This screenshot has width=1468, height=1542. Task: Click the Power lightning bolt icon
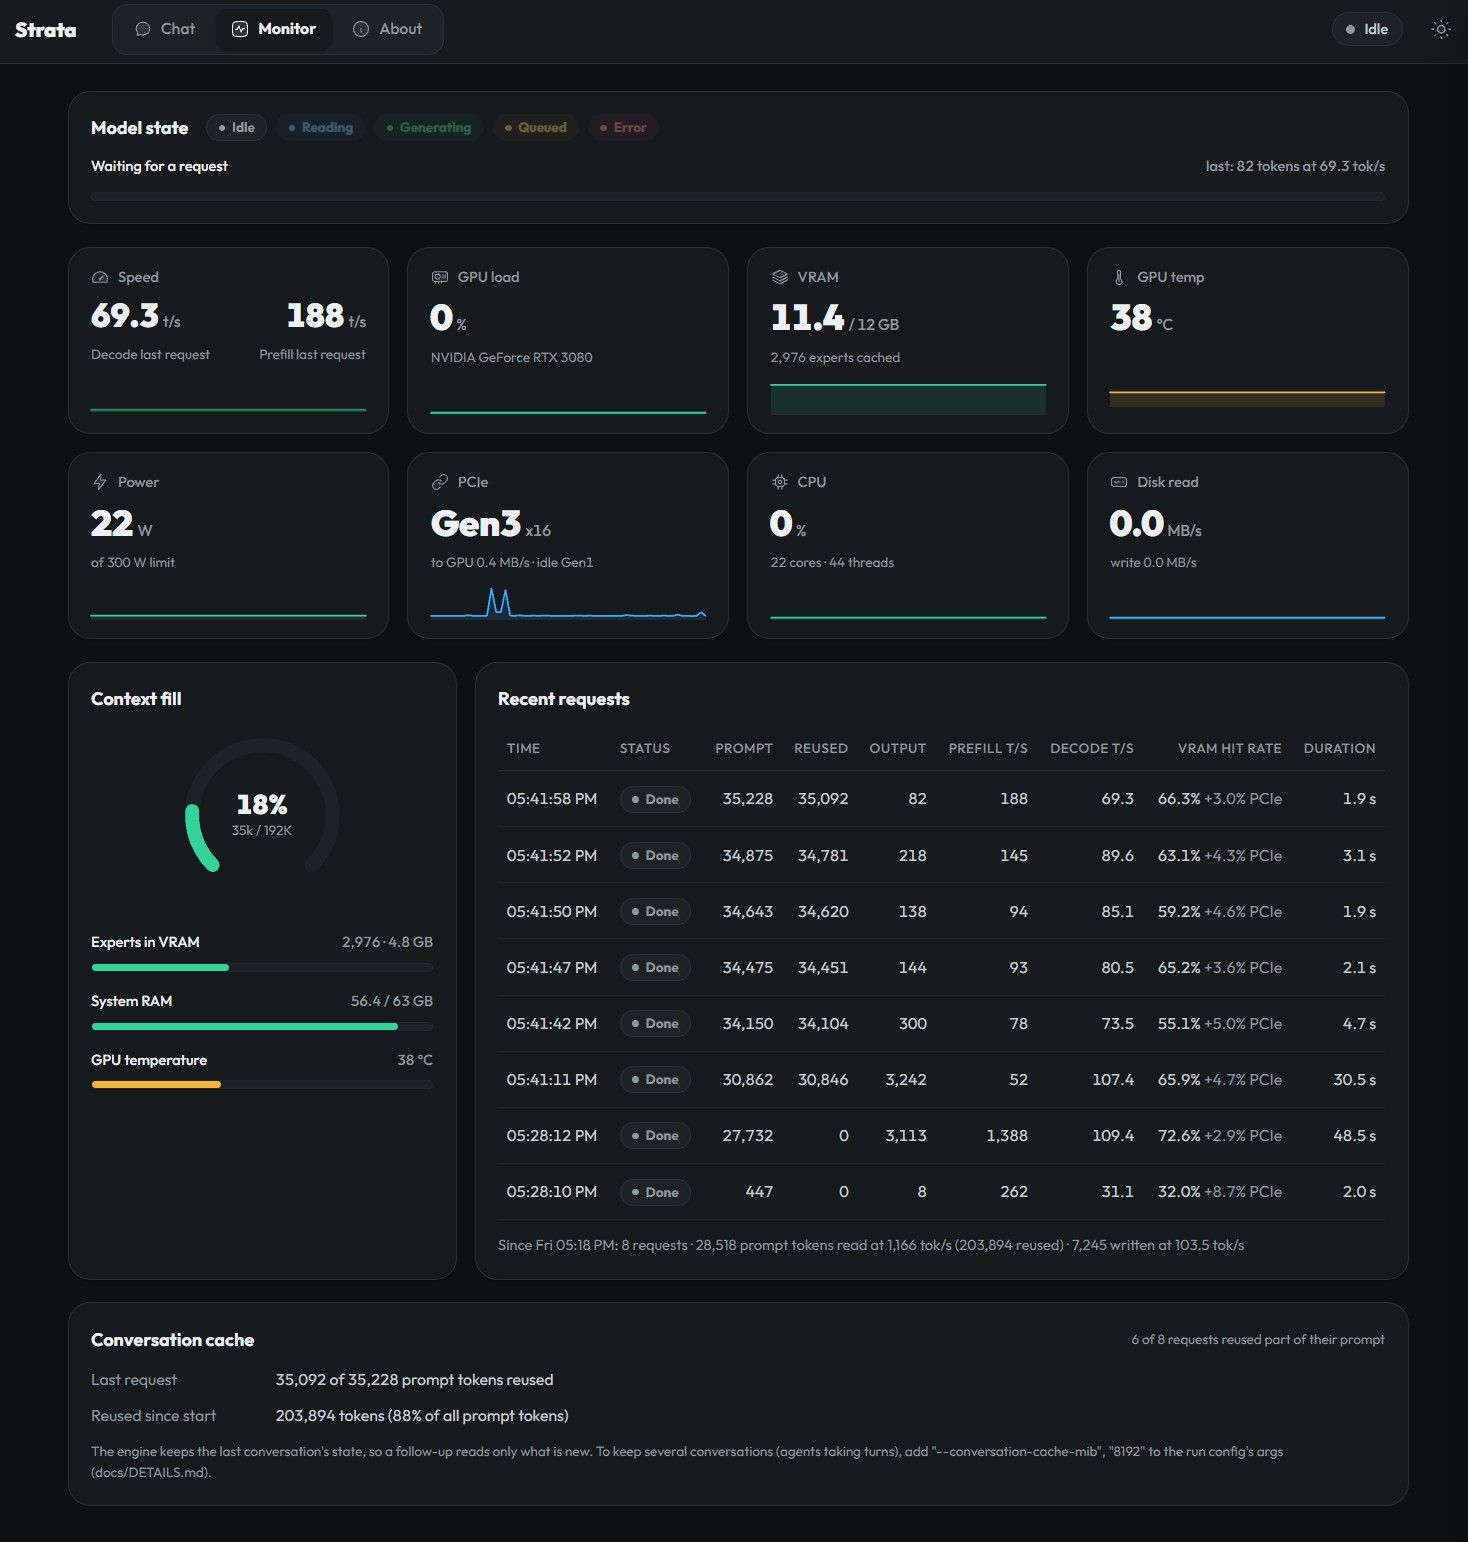(100, 482)
